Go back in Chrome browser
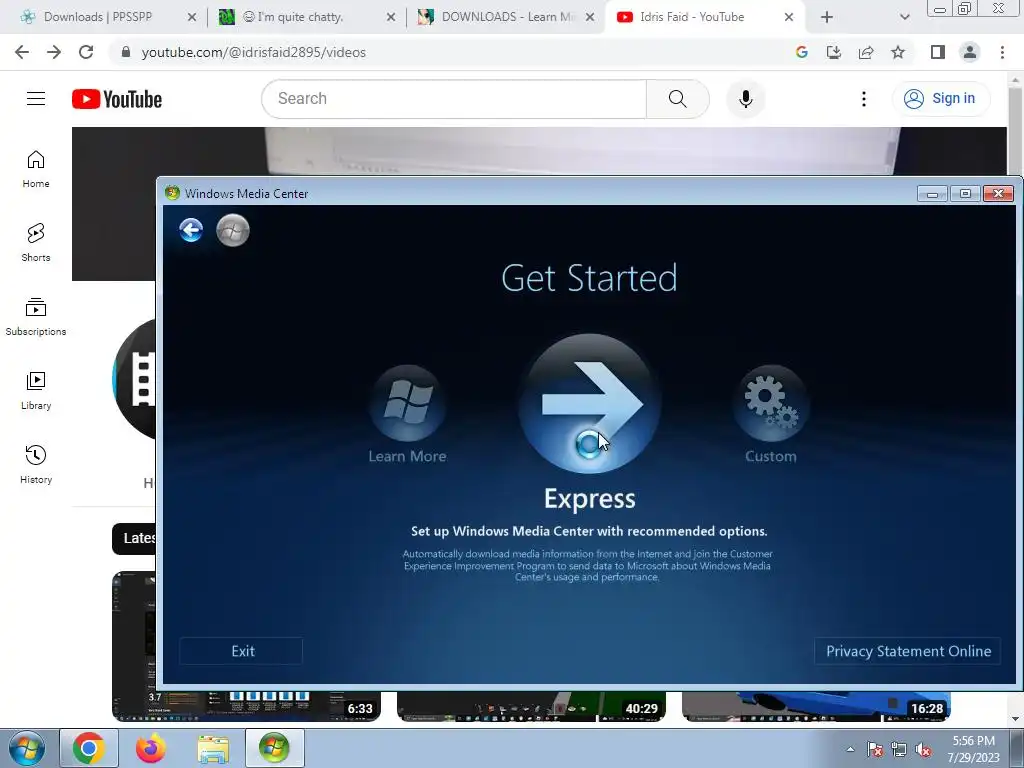 [22, 52]
